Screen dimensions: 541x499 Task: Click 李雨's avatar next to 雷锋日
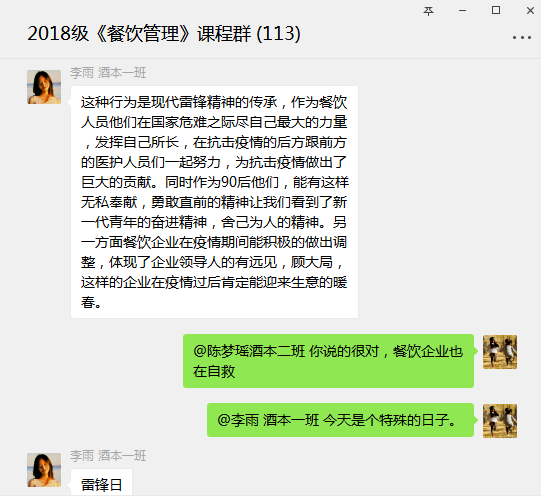[44, 470]
